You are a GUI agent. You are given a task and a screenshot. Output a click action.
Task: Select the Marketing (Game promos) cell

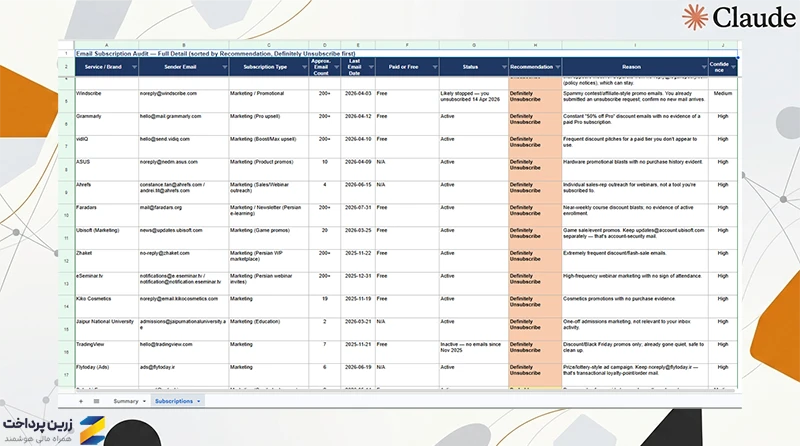tap(269, 238)
